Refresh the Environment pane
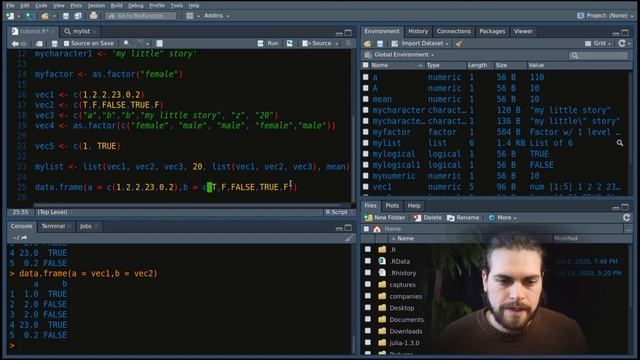This screenshot has width=640, height=360. pos(622,43)
